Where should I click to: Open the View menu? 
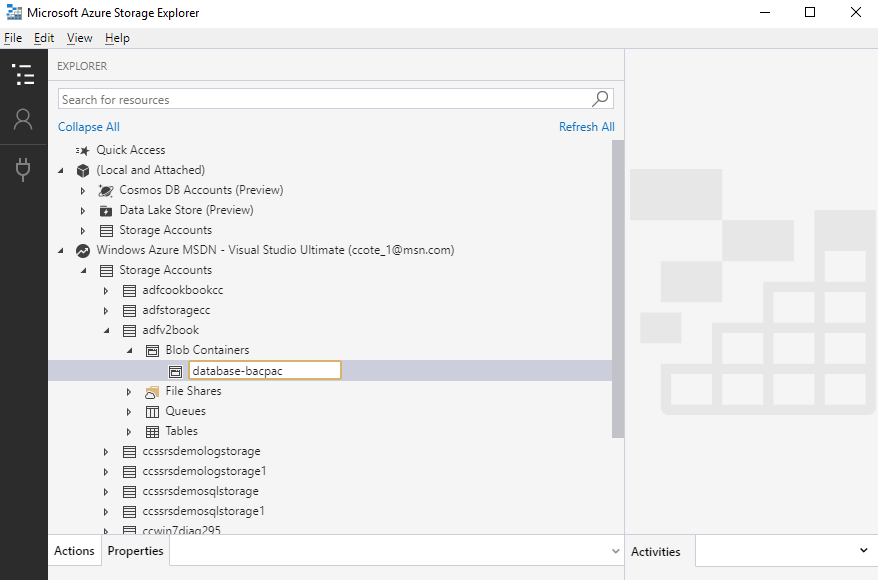pos(80,38)
